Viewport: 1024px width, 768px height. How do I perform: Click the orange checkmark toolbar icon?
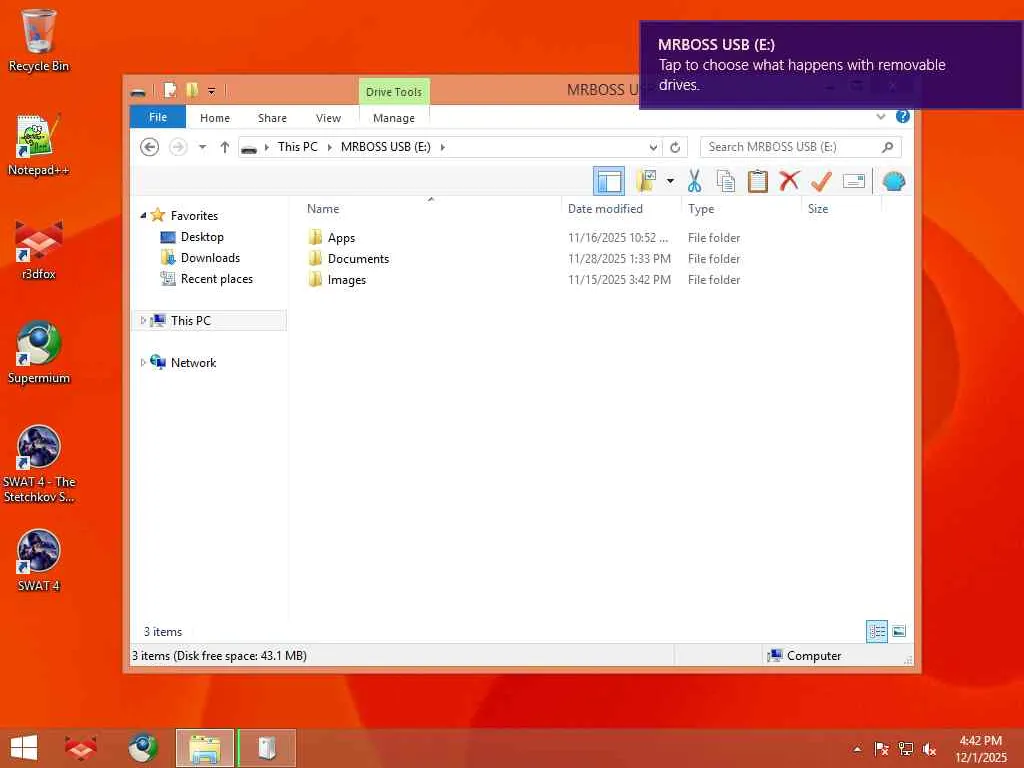point(821,181)
